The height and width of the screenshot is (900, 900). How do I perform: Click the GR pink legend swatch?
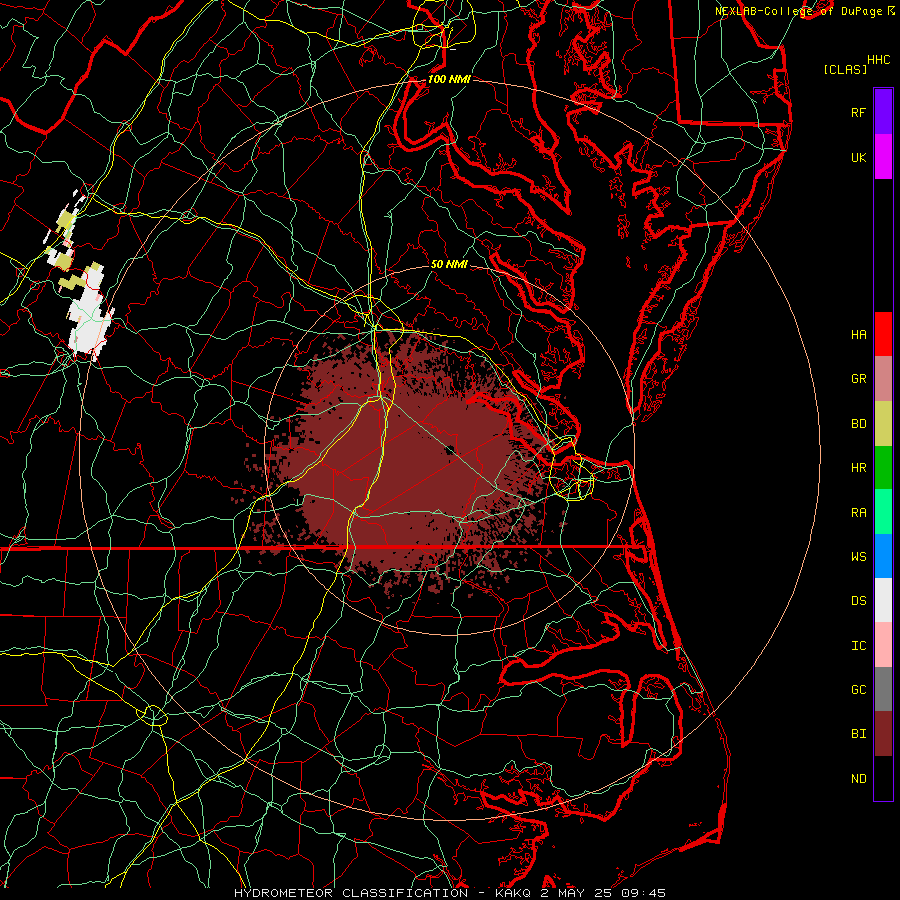click(883, 379)
